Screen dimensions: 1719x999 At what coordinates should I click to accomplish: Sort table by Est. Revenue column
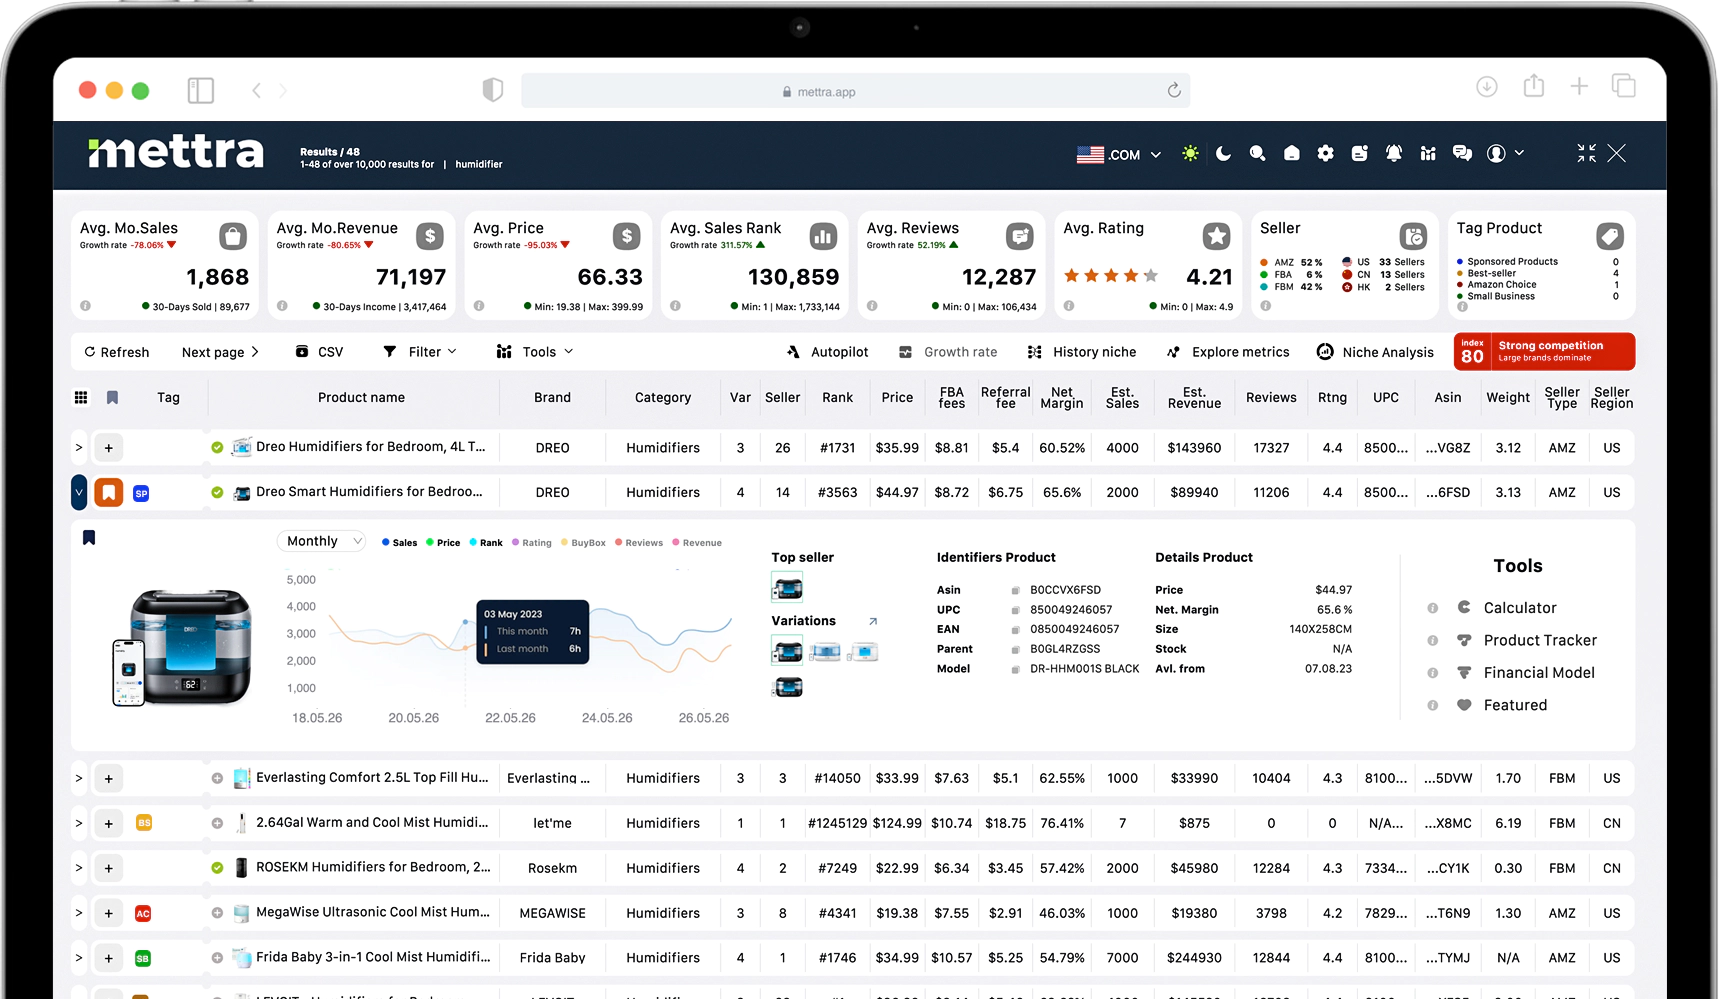click(1194, 397)
